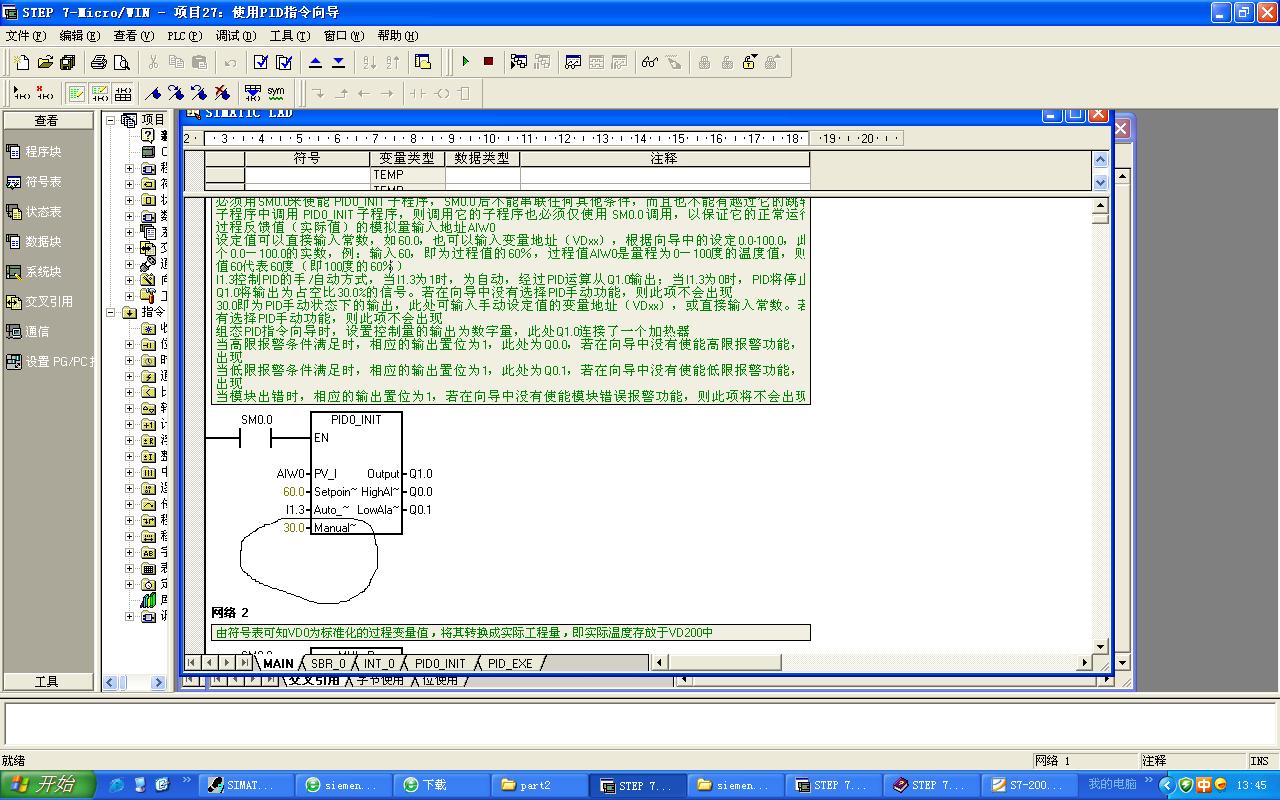Click the sym apply-symbols toolbar icon

(276, 93)
